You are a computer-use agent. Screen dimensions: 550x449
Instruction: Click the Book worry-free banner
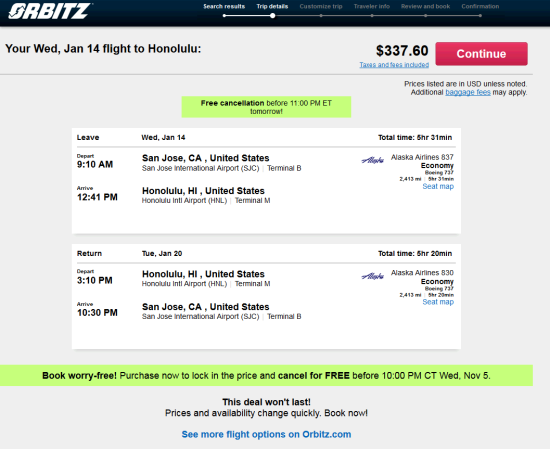click(x=266, y=375)
